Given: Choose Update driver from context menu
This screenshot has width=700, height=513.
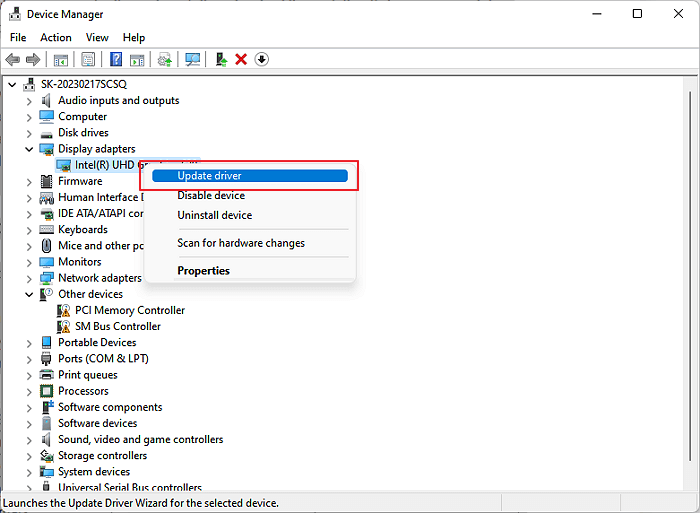Looking at the screenshot, I should coord(250,176).
